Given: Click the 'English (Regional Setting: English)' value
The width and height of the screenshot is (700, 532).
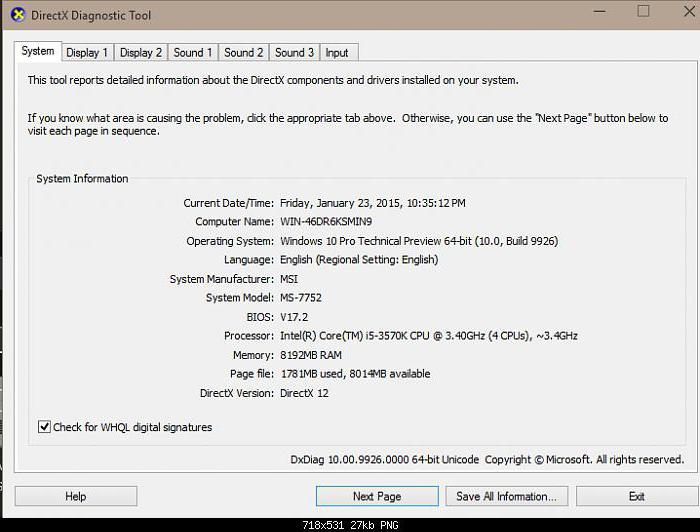Looking at the screenshot, I should pos(359,260).
